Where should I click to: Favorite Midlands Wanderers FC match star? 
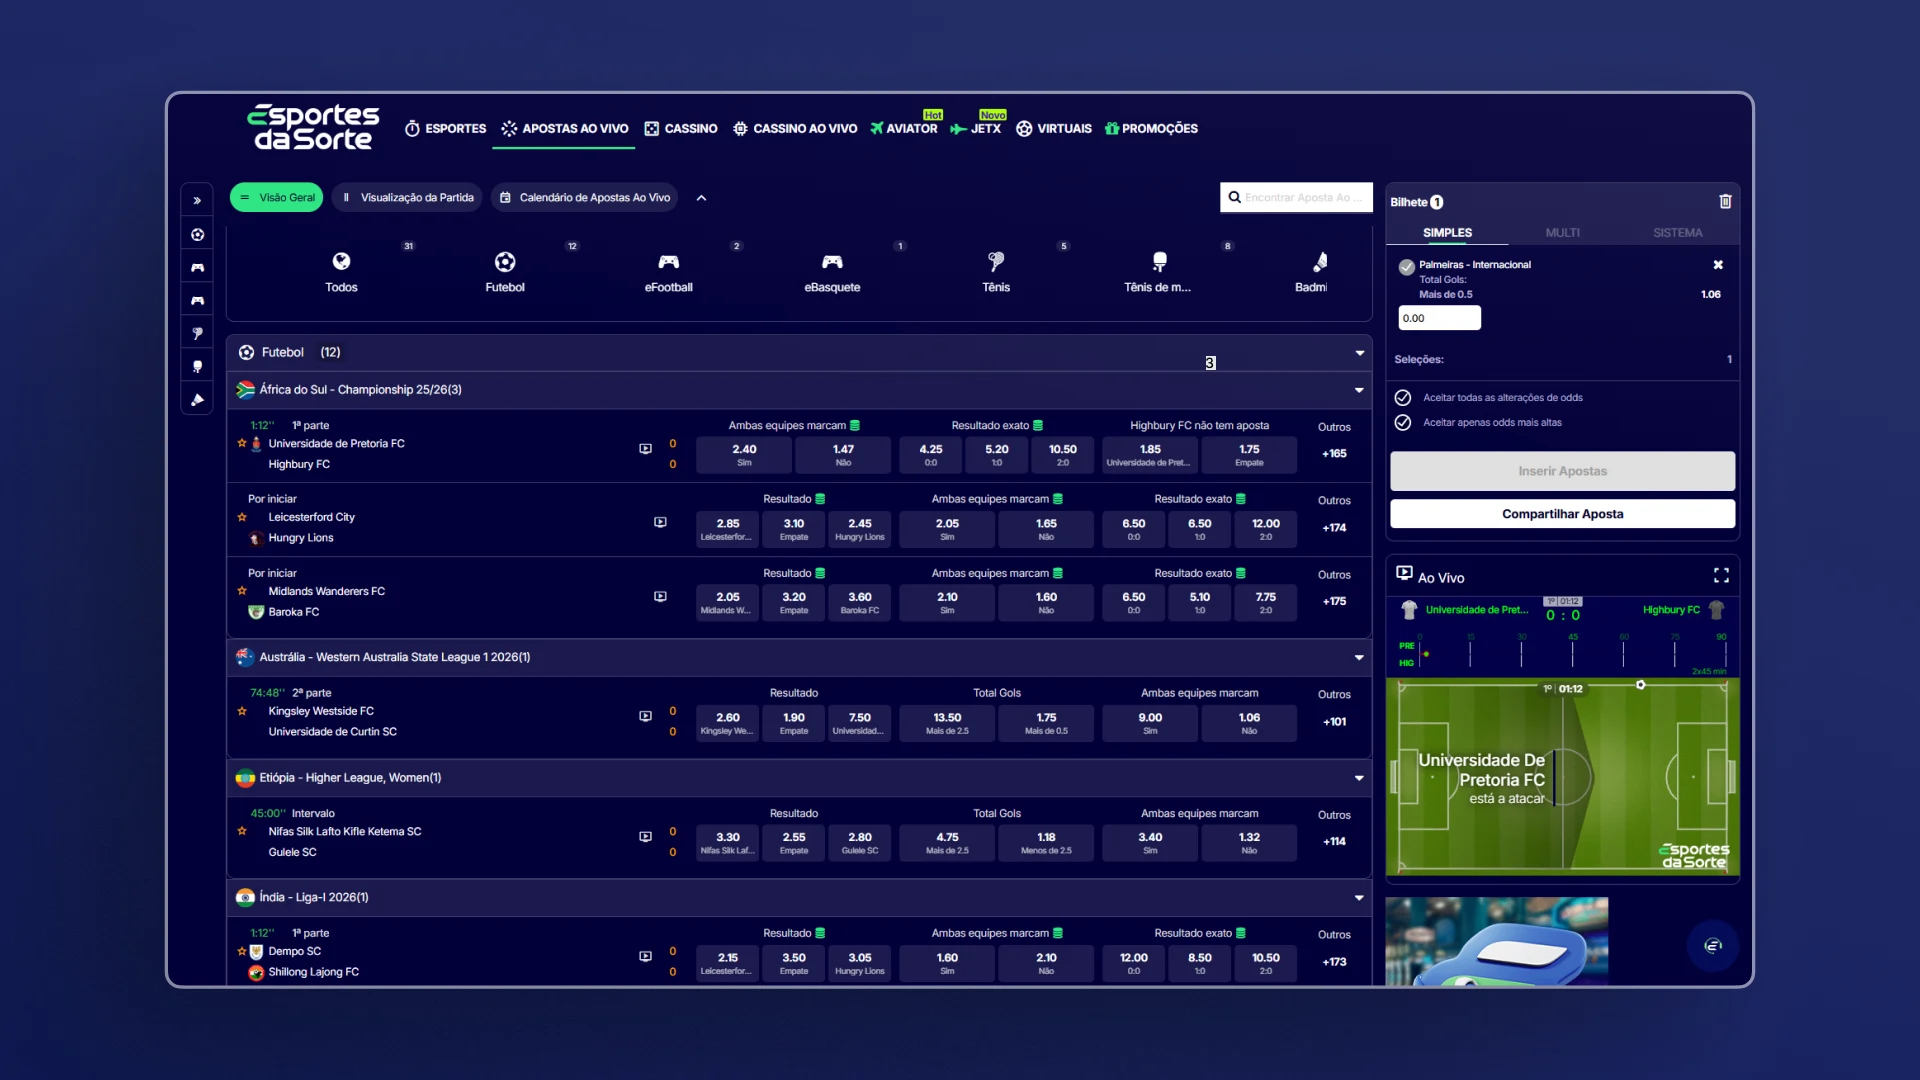(x=242, y=591)
